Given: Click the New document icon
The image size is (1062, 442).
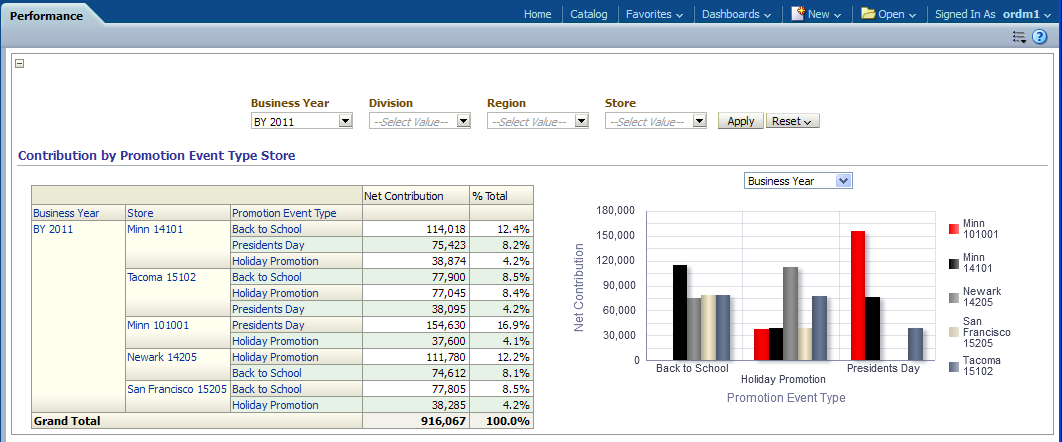Looking at the screenshot, I should [798, 14].
